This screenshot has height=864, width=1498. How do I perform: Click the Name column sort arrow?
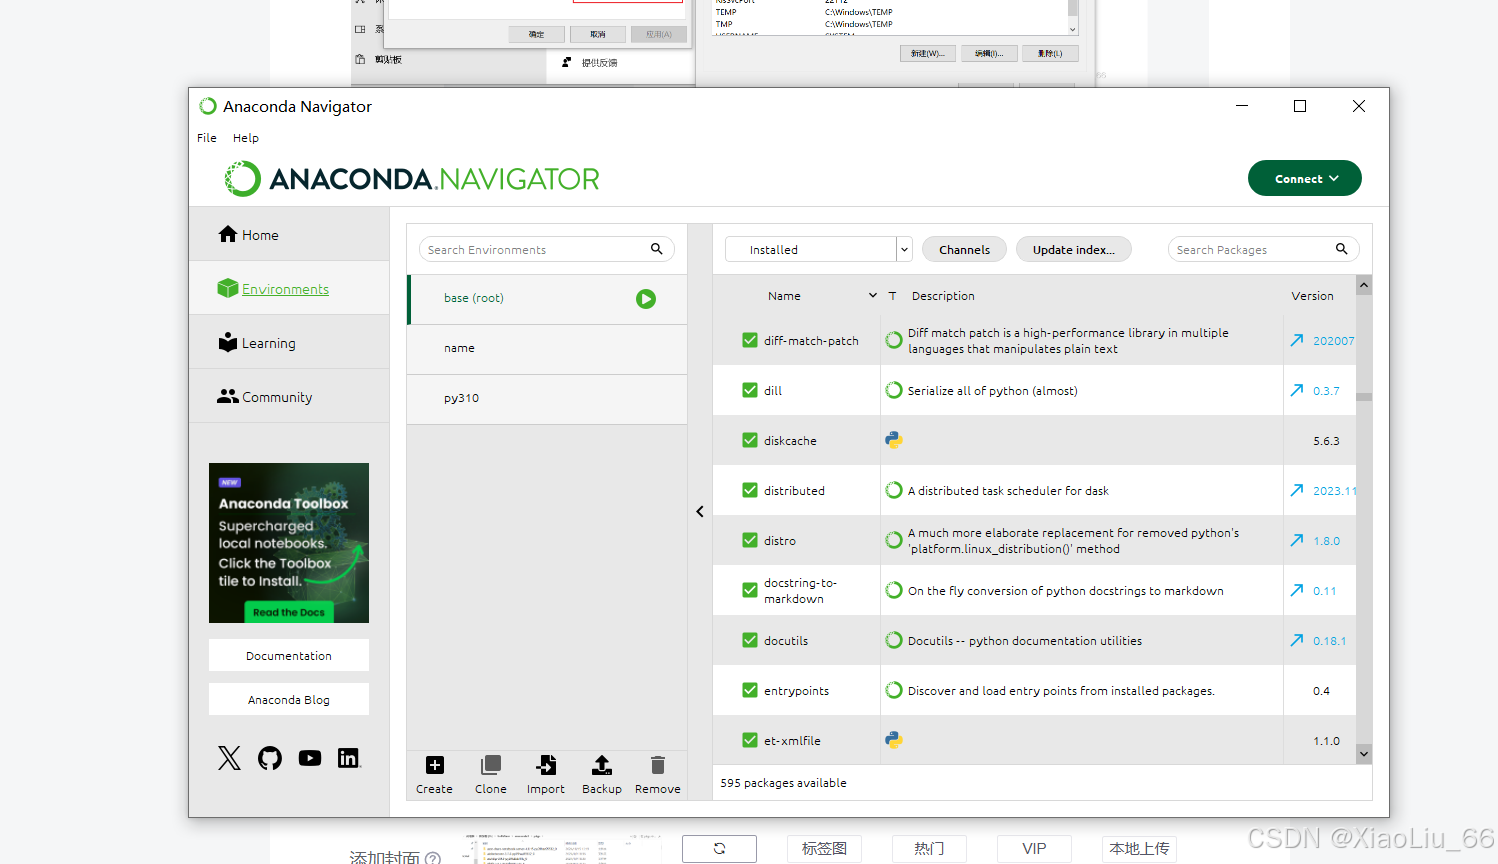pos(873,296)
